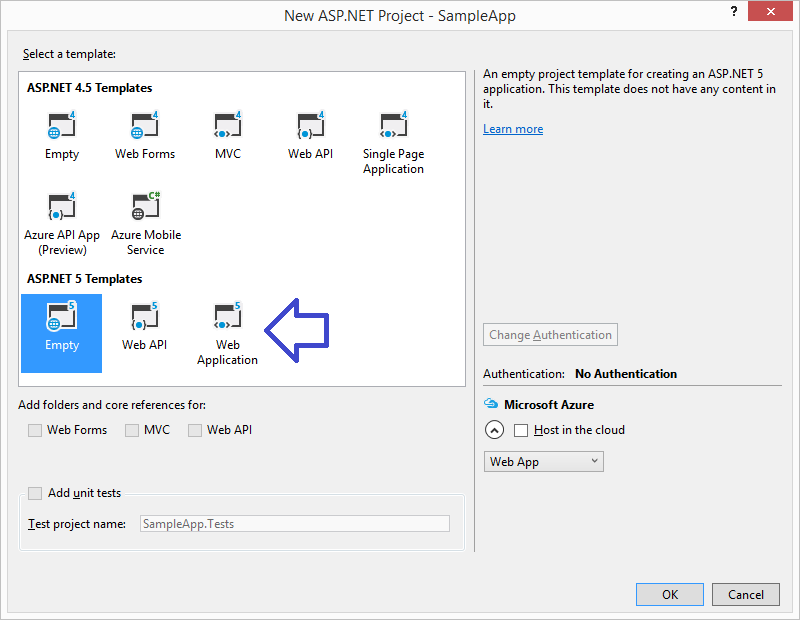Click the Authentication: label
Viewport: 800px width, 620px height.
tap(524, 374)
